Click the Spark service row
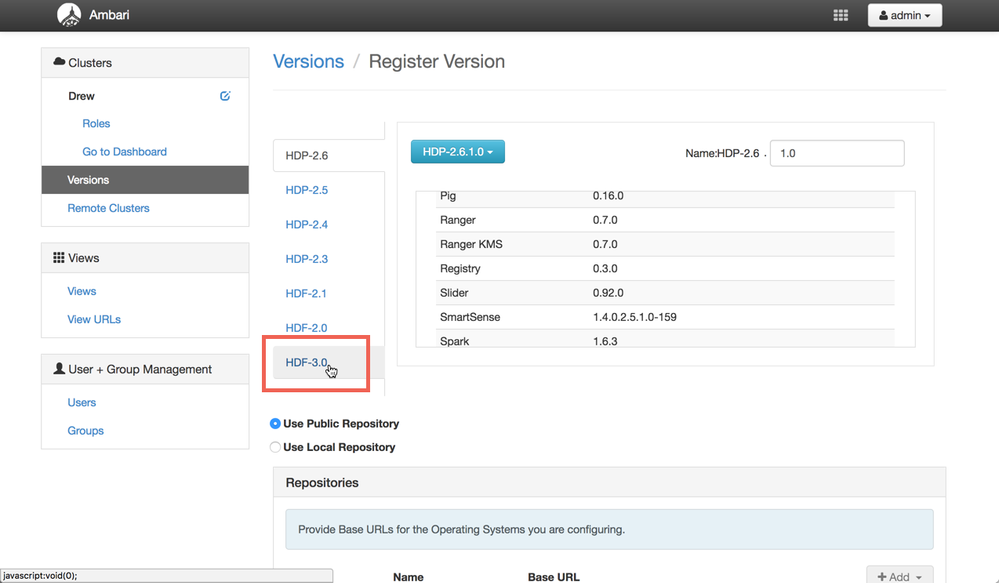This screenshot has width=999, height=583. coord(666,339)
